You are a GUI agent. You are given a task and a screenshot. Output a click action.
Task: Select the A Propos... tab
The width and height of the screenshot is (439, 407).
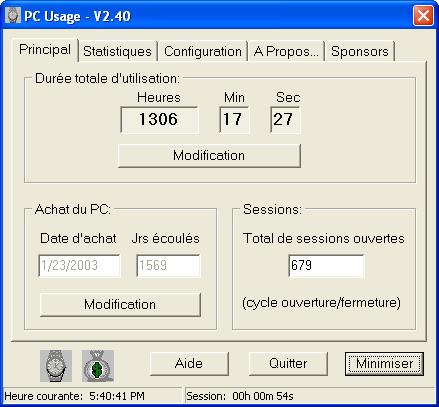click(x=286, y=51)
